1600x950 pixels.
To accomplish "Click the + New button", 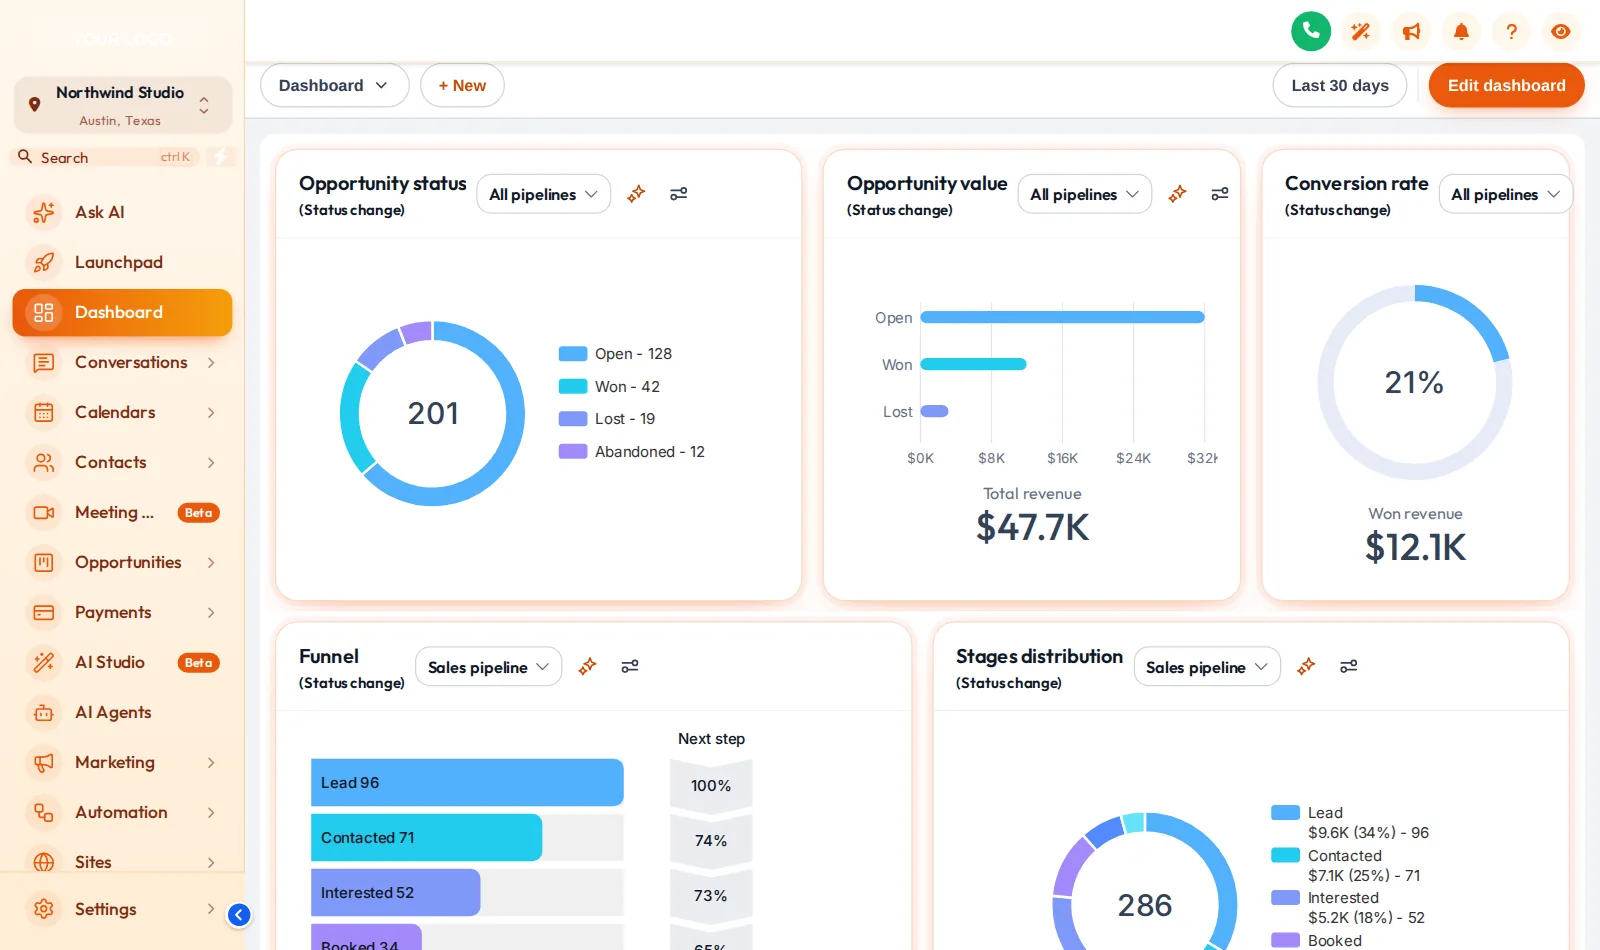I will [x=462, y=86].
